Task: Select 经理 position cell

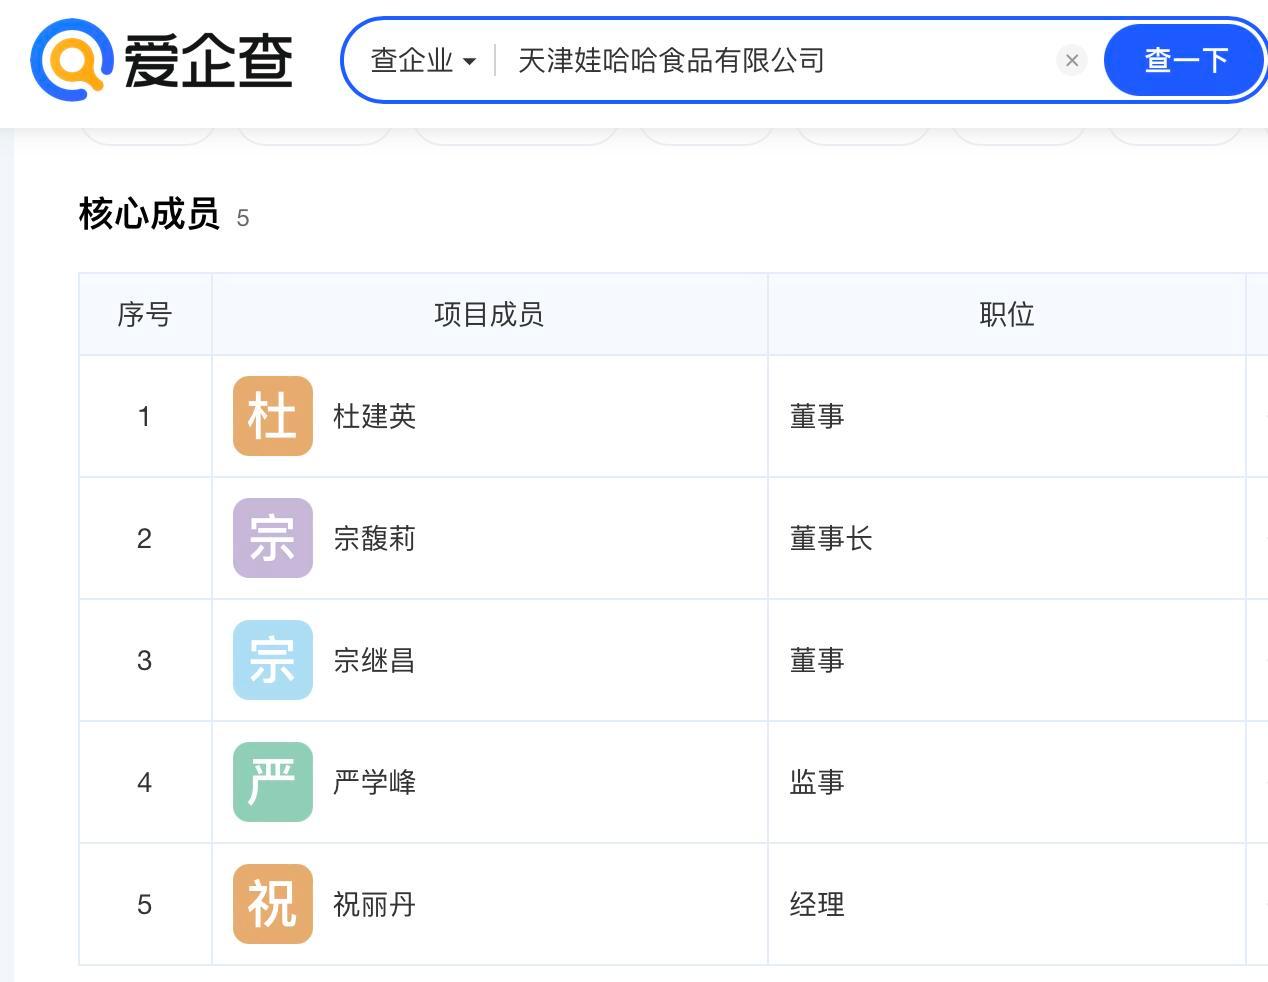Action: [1007, 904]
